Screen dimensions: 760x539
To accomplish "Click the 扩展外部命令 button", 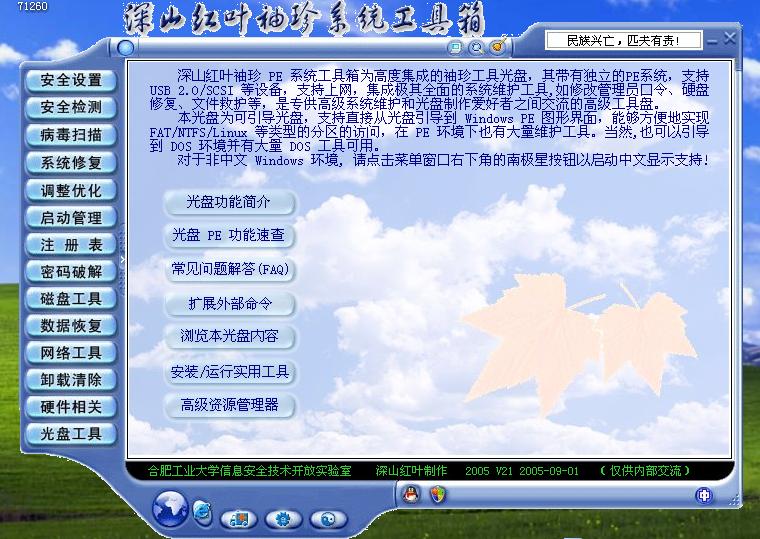I will tap(229, 304).
